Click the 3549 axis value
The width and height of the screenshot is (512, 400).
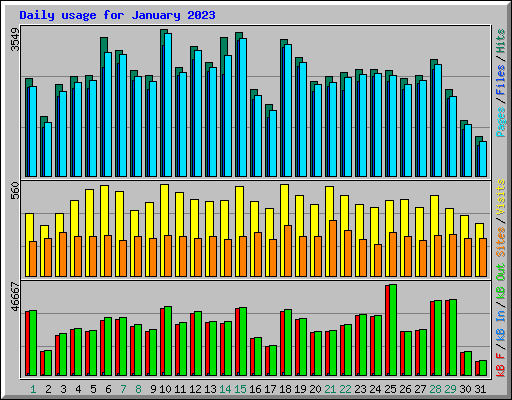click(x=15, y=39)
